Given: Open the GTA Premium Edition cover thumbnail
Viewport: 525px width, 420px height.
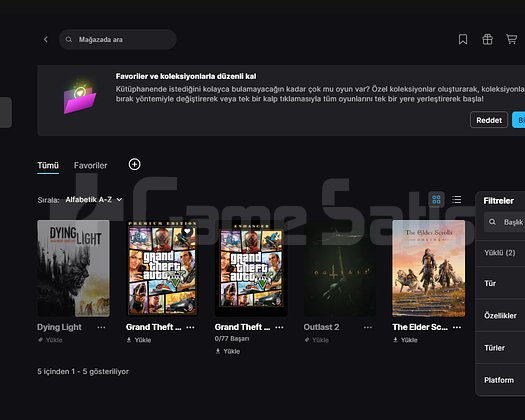Looking at the screenshot, I should coord(162,268).
